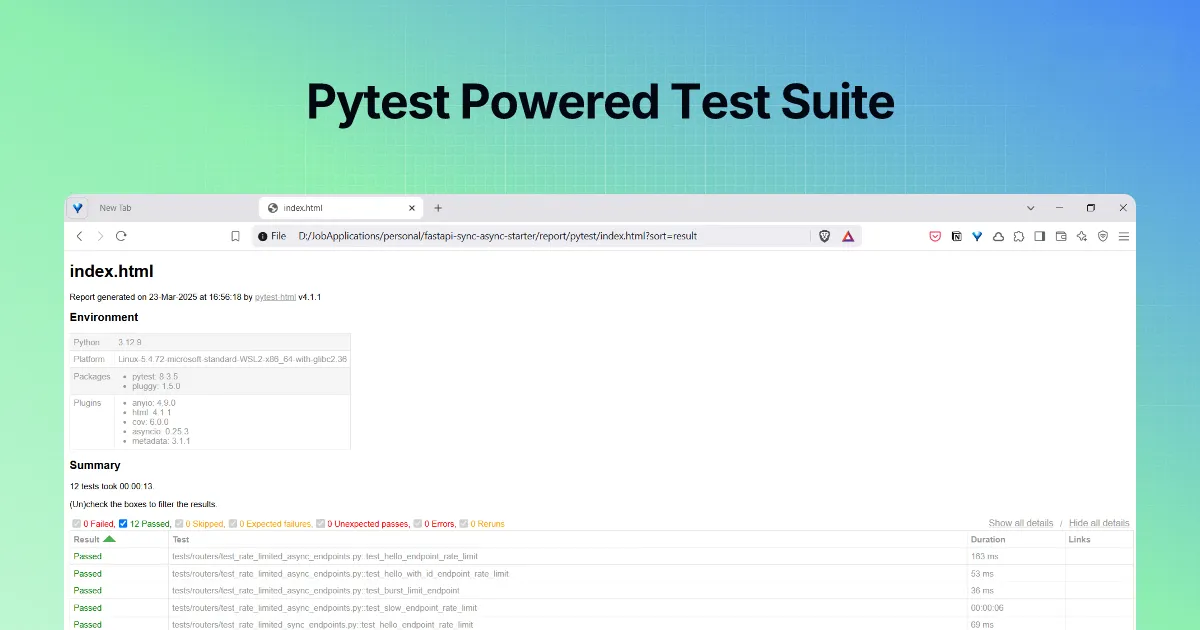Click the blue V extension icon in toolbar
This screenshot has height=630, width=1200.
(x=977, y=236)
